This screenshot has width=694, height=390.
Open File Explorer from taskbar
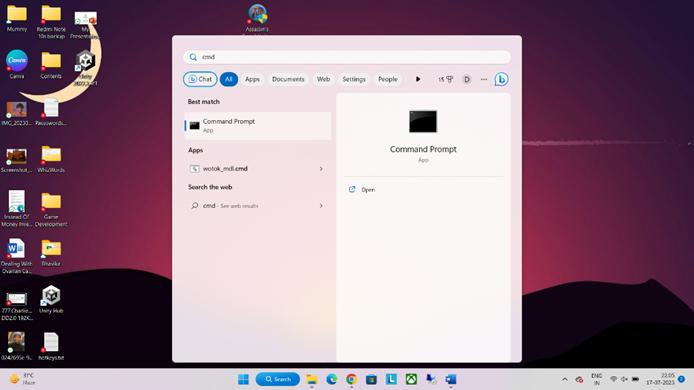[312, 379]
